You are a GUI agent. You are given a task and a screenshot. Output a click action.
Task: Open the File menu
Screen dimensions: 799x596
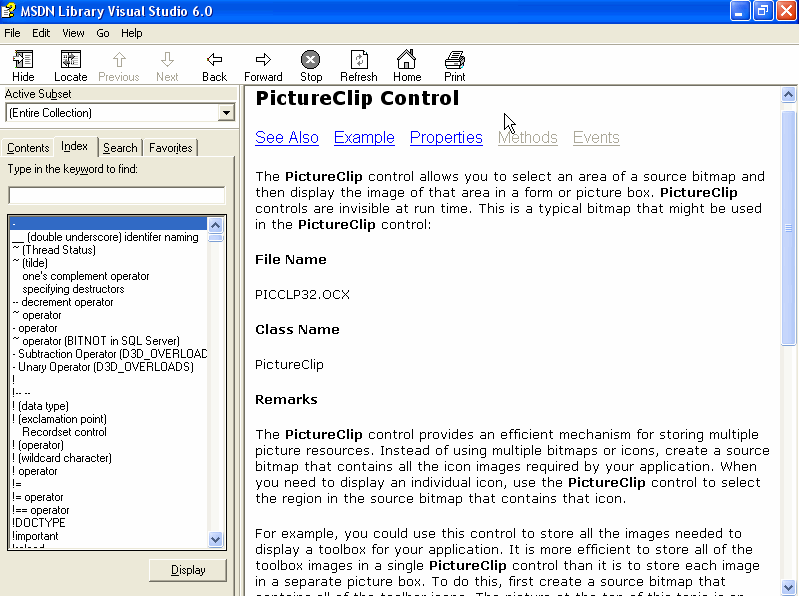[x=12, y=33]
